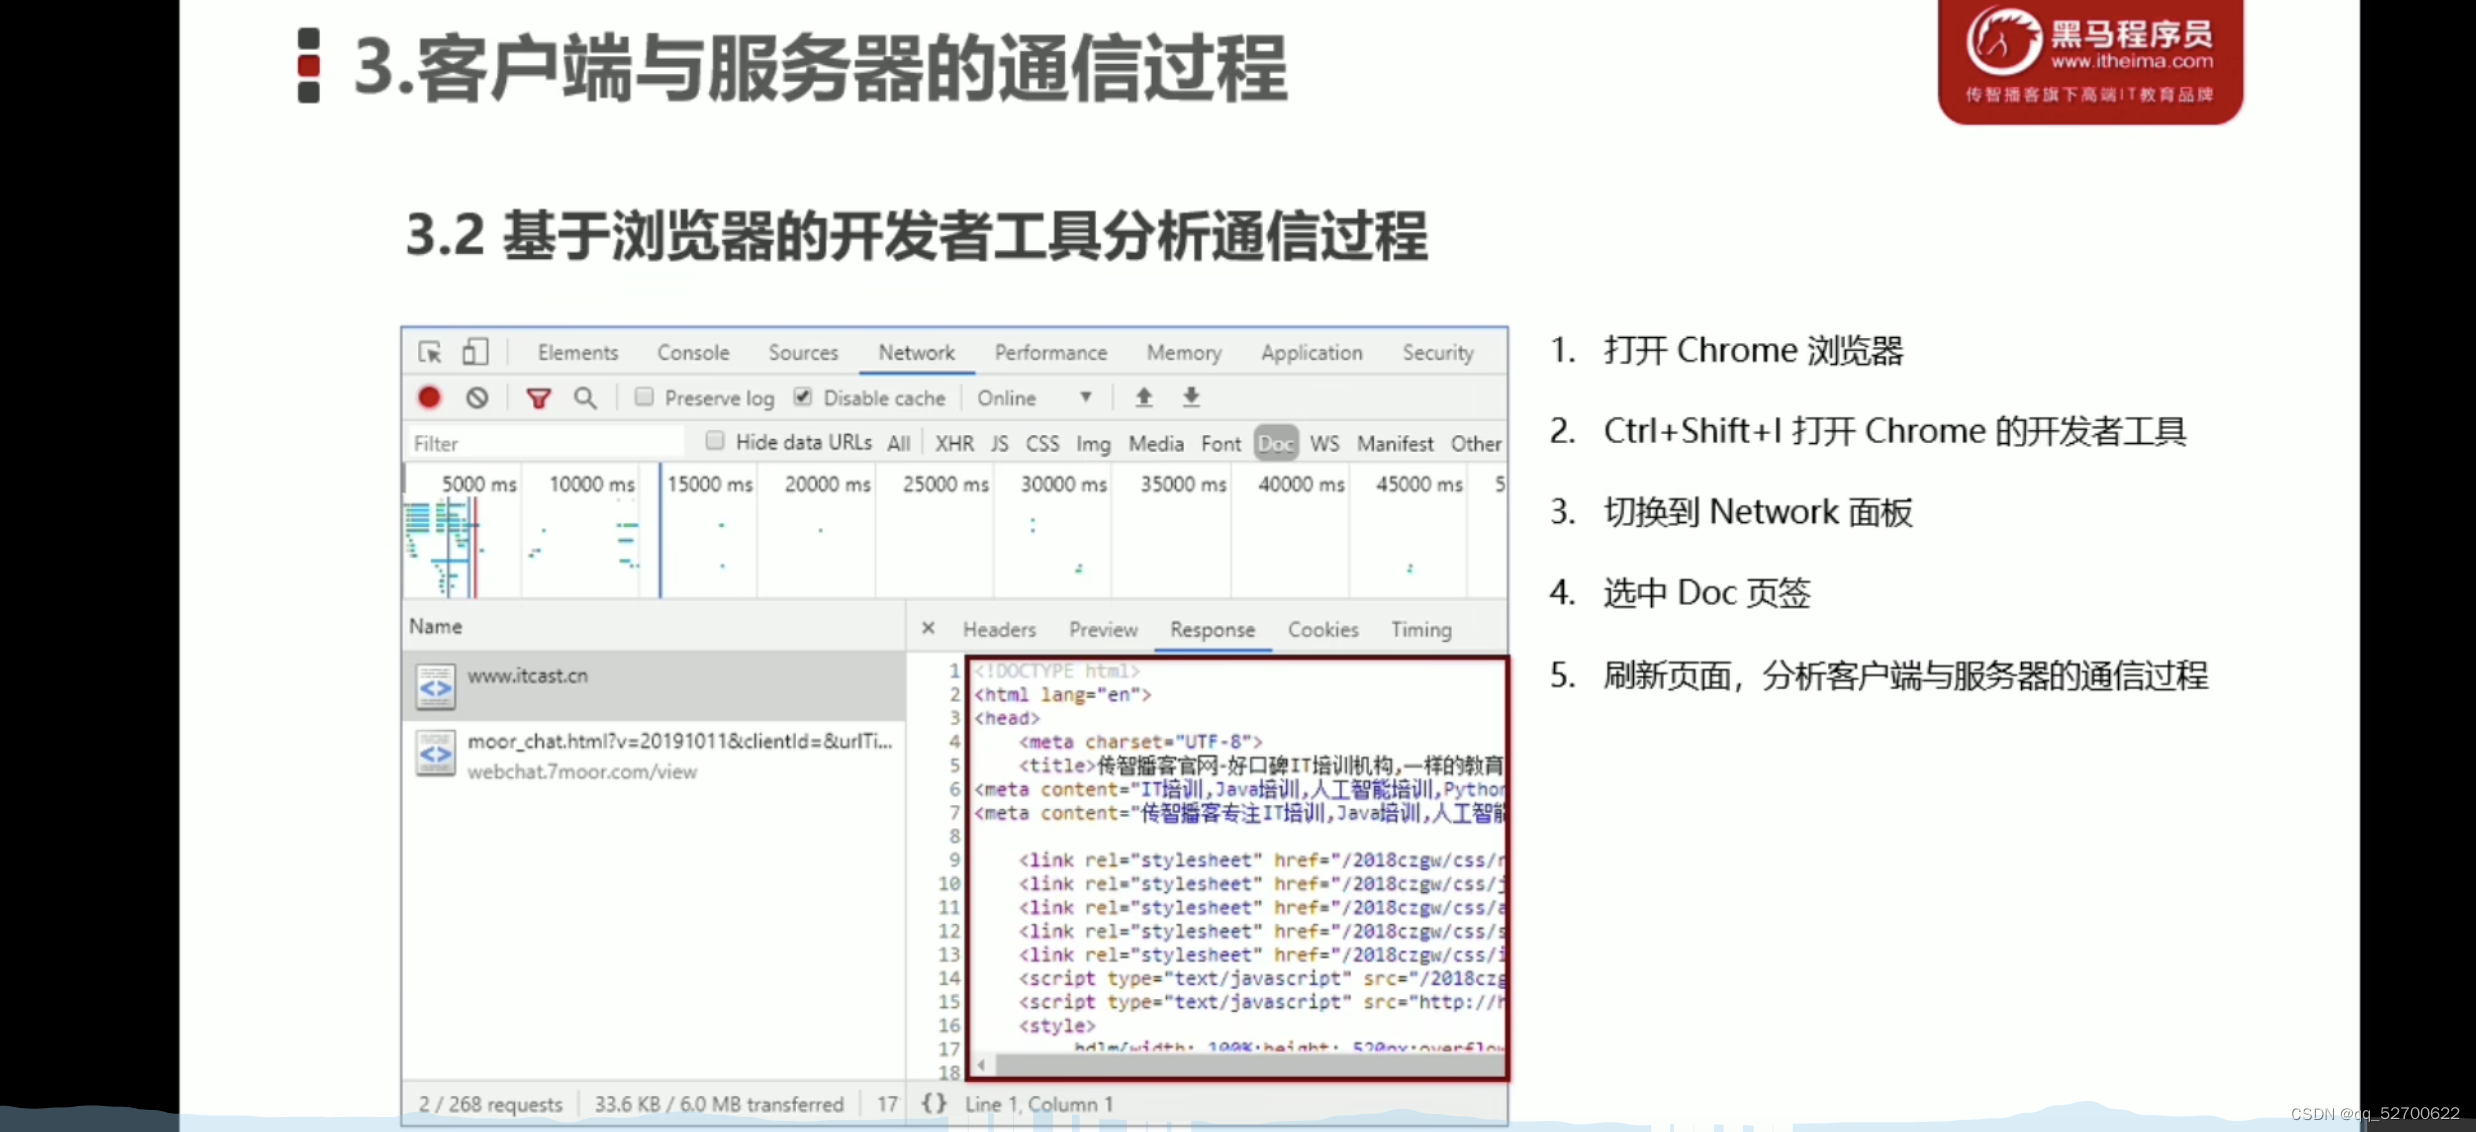Click the Network panel icon

(x=917, y=350)
